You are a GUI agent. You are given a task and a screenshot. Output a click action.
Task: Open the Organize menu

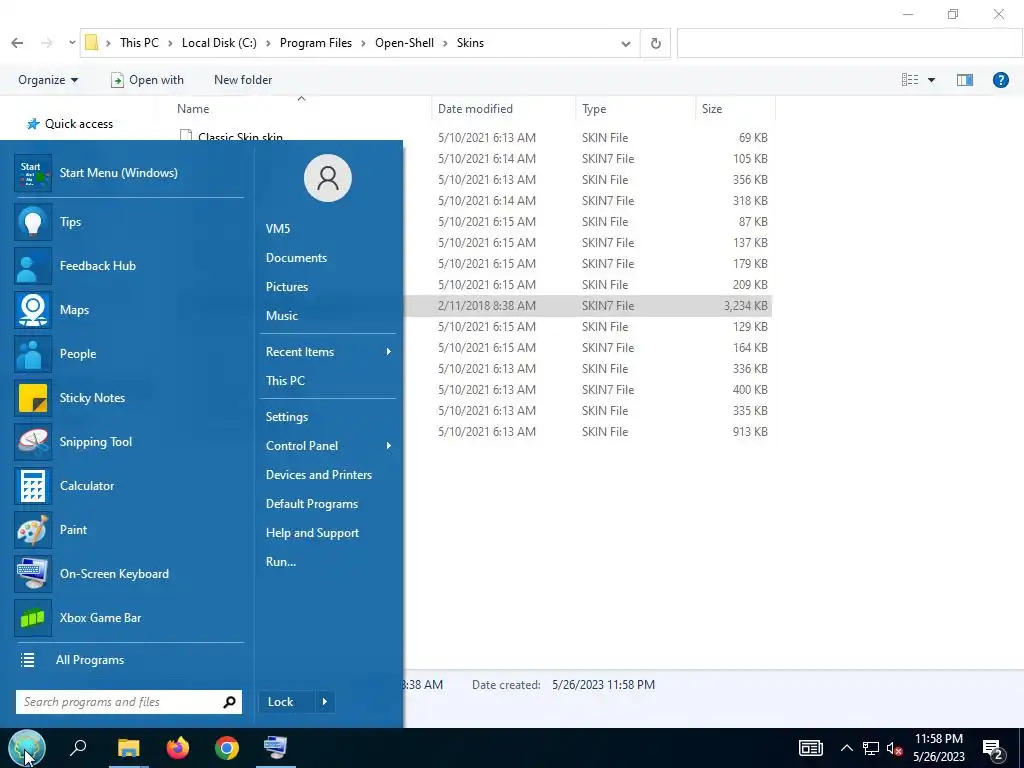pyautogui.click(x=48, y=80)
